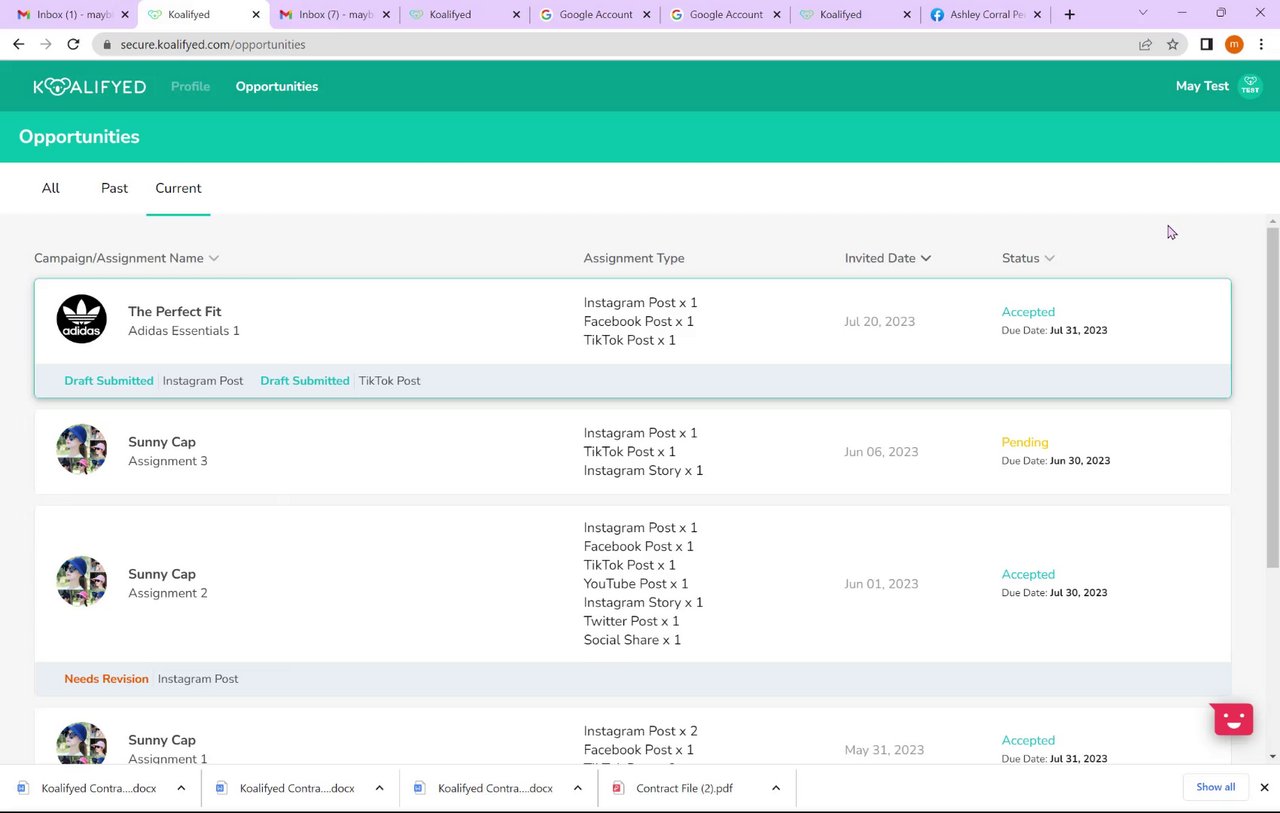This screenshot has width=1280, height=813.
Task: Open The Perfect Fit campaign
Action: 175,311
